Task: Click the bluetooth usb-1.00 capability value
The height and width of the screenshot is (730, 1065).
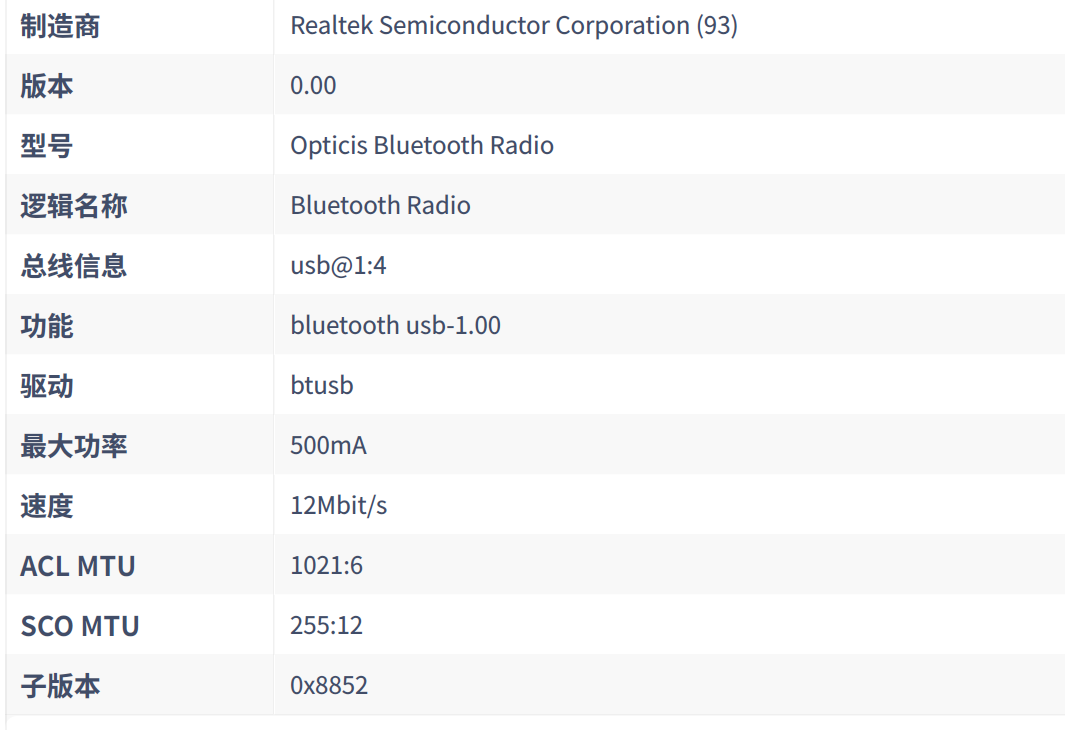Action: pyautogui.click(x=396, y=326)
